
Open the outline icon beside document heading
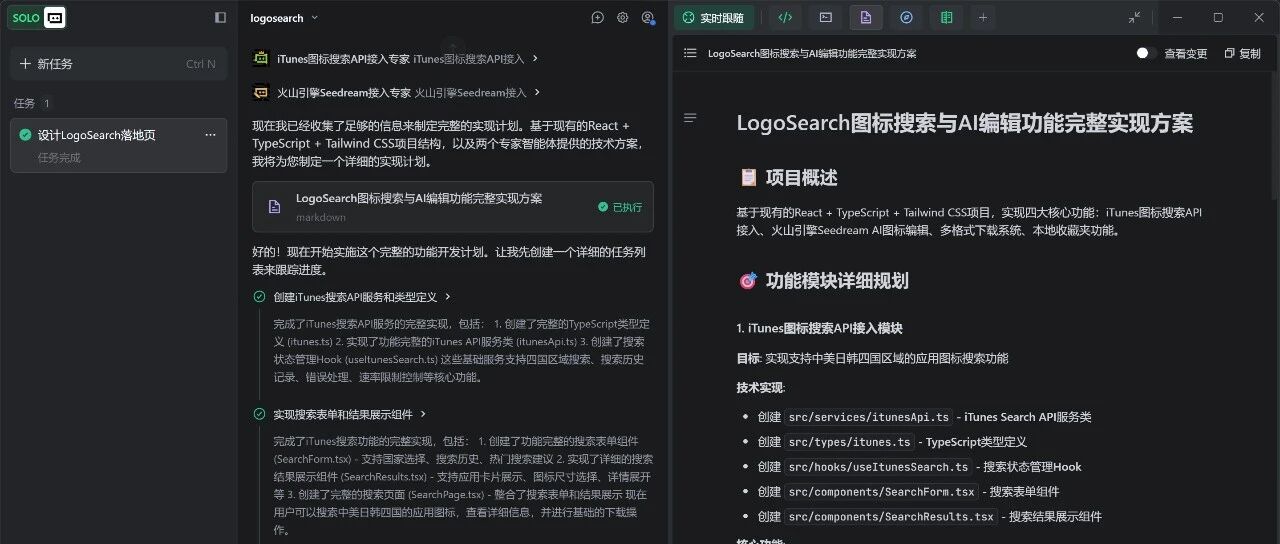690,118
